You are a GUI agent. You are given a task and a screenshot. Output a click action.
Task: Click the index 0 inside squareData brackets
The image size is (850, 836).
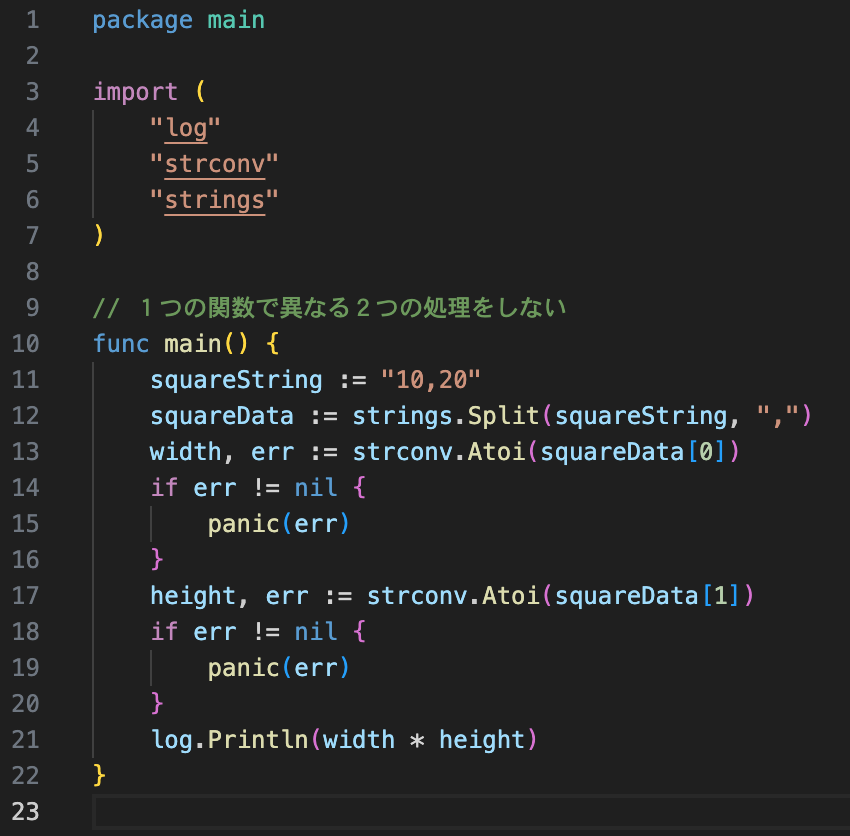click(x=707, y=452)
